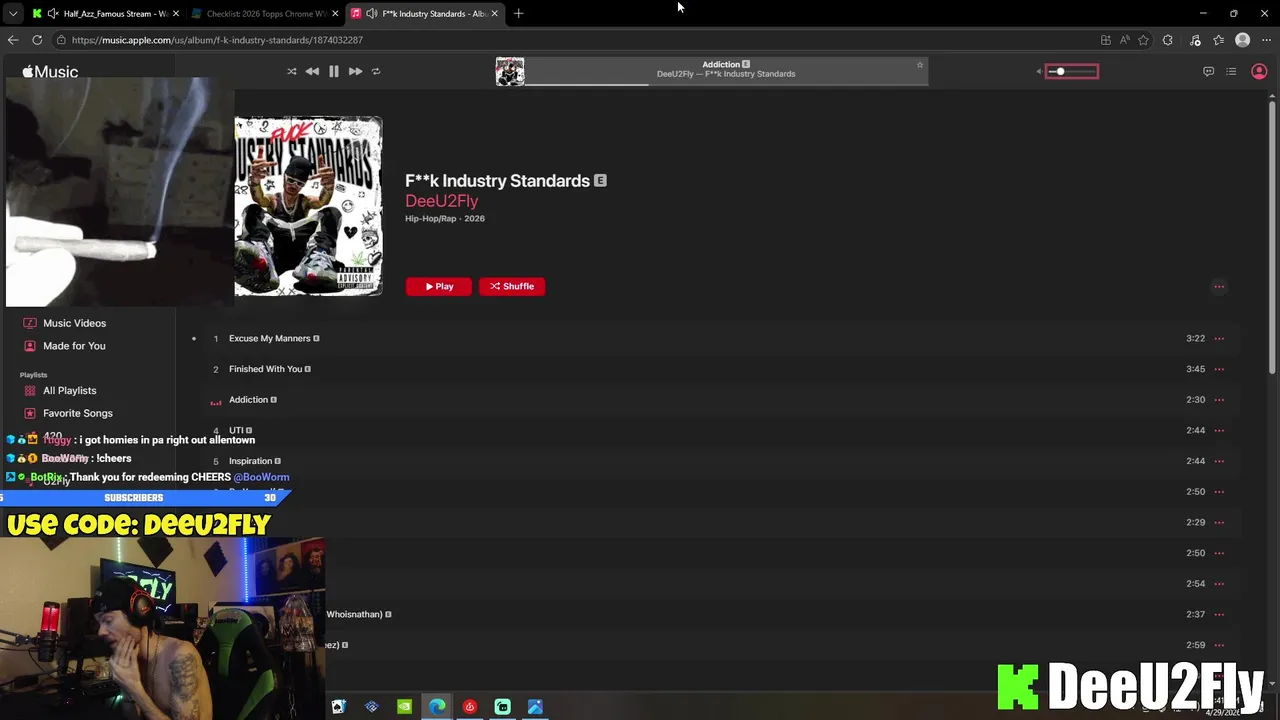Close the Checklist 2026 Topps Chrome tab
Viewport: 1280px width, 720px height.
point(335,13)
